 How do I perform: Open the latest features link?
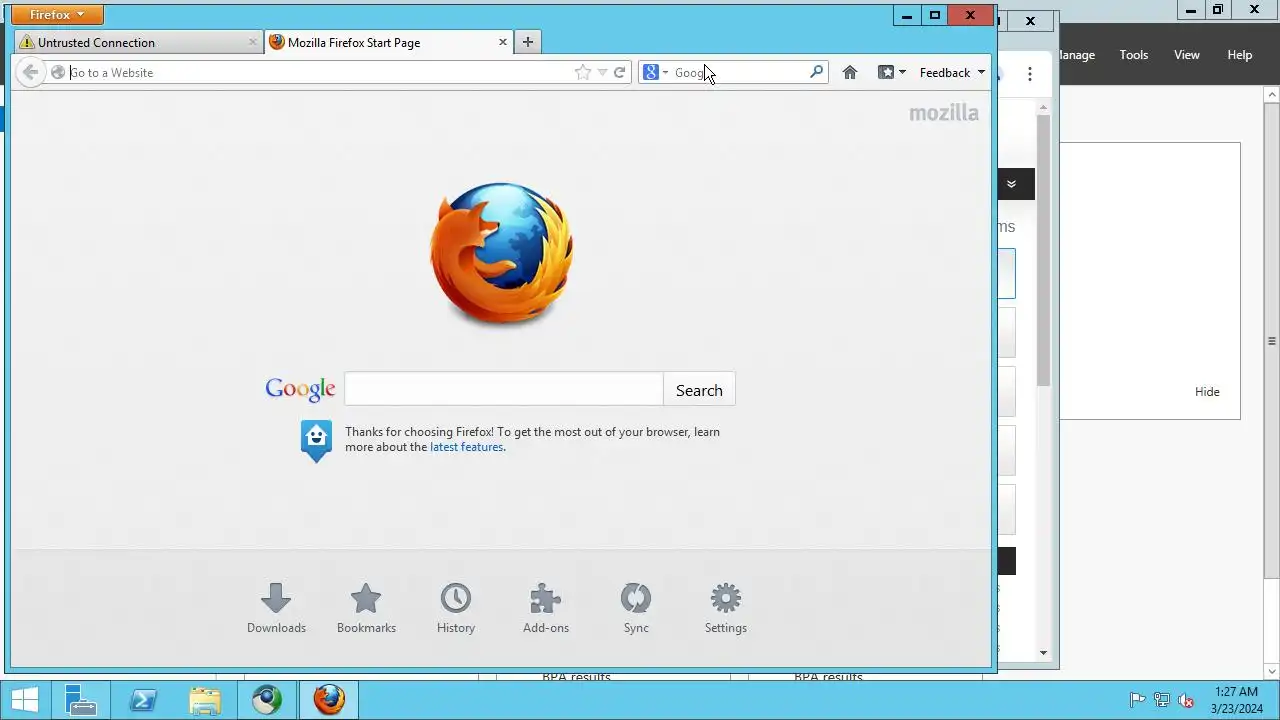click(x=467, y=447)
